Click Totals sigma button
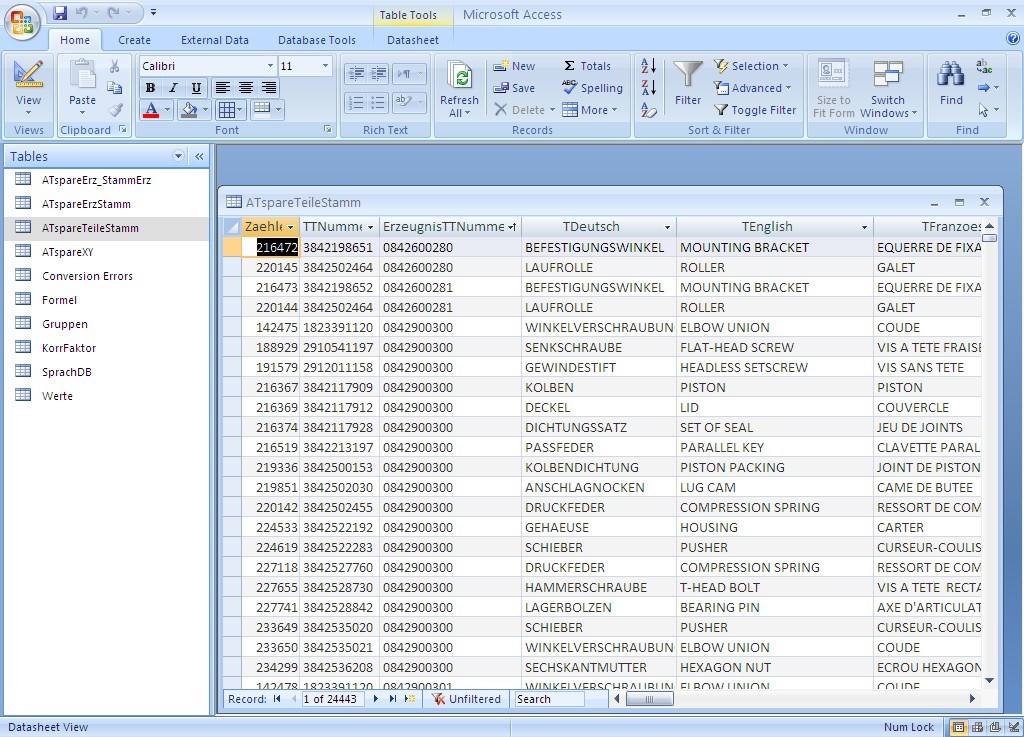This screenshot has width=1024, height=737. (587, 66)
